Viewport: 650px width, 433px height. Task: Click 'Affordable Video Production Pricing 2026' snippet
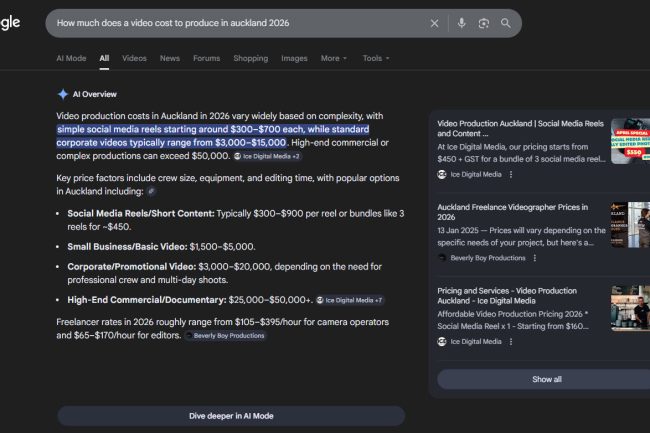[513, 320]
